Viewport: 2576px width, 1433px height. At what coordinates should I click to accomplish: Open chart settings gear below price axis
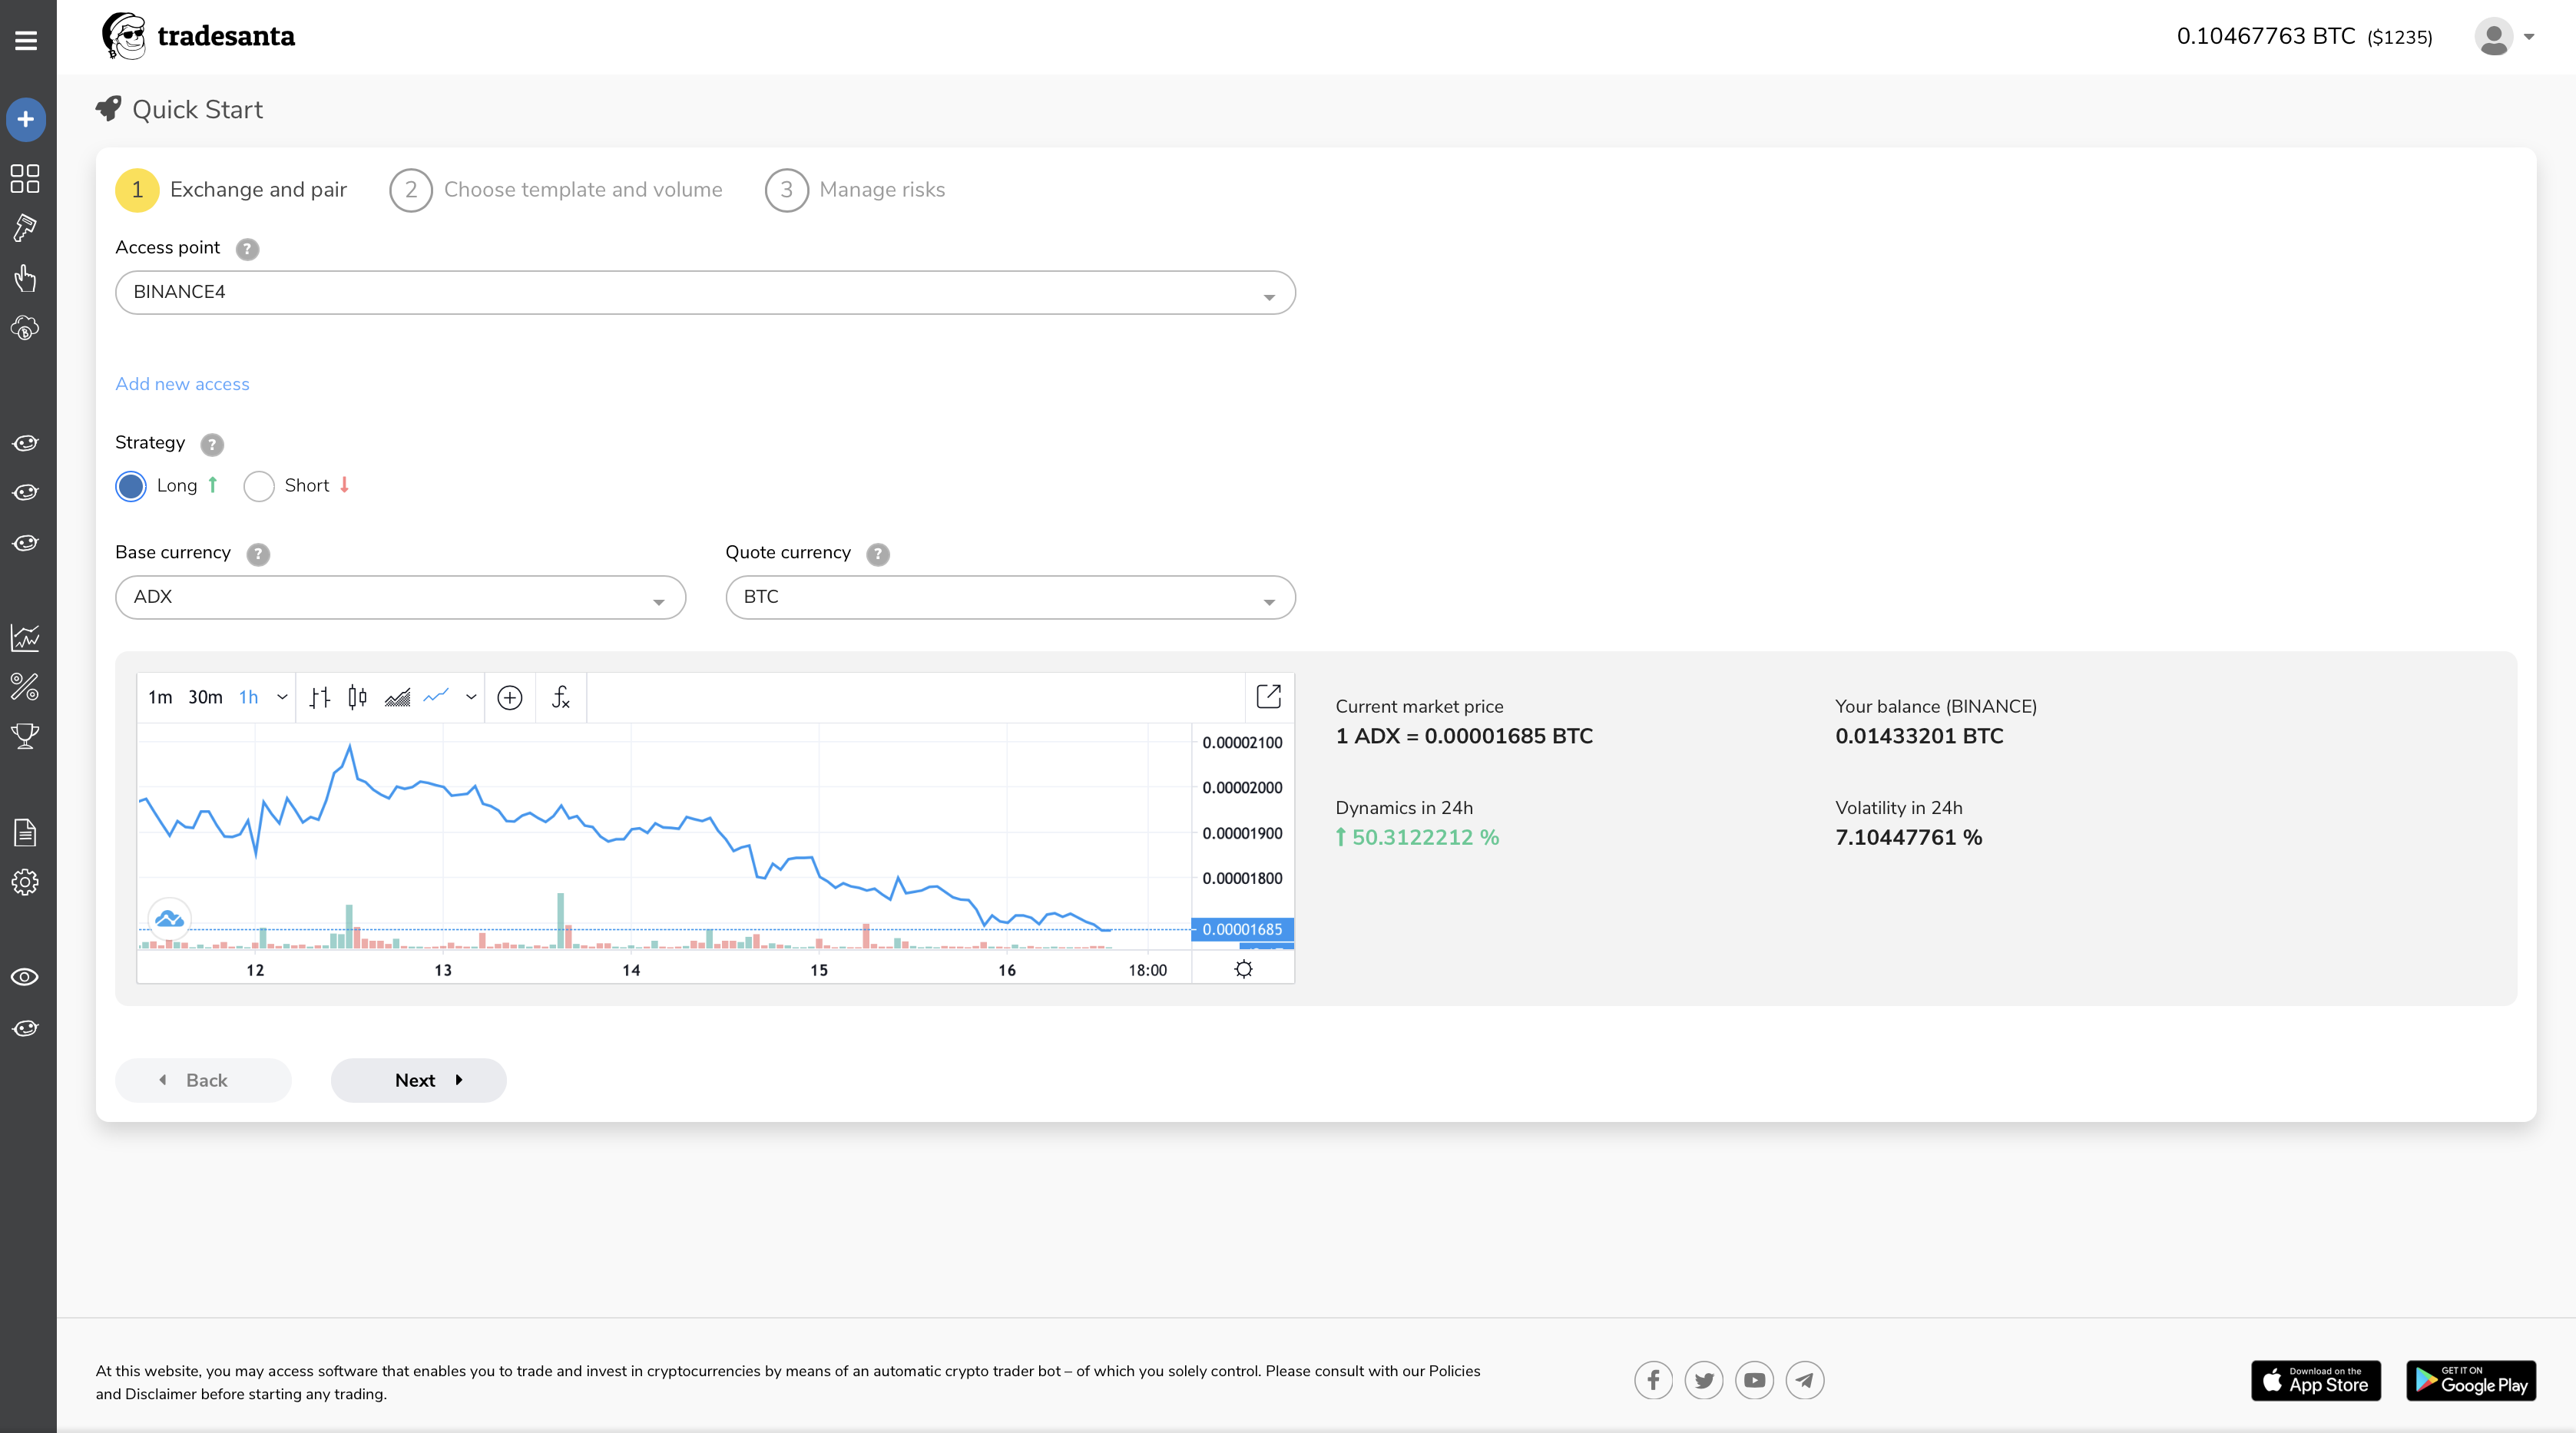coord(1243,969)
